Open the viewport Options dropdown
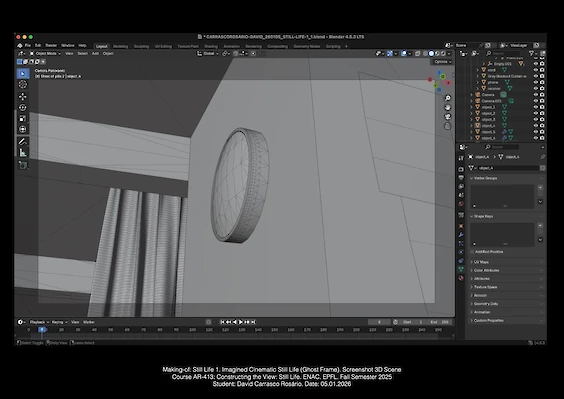The image size is (564, 399). point(442,62)
